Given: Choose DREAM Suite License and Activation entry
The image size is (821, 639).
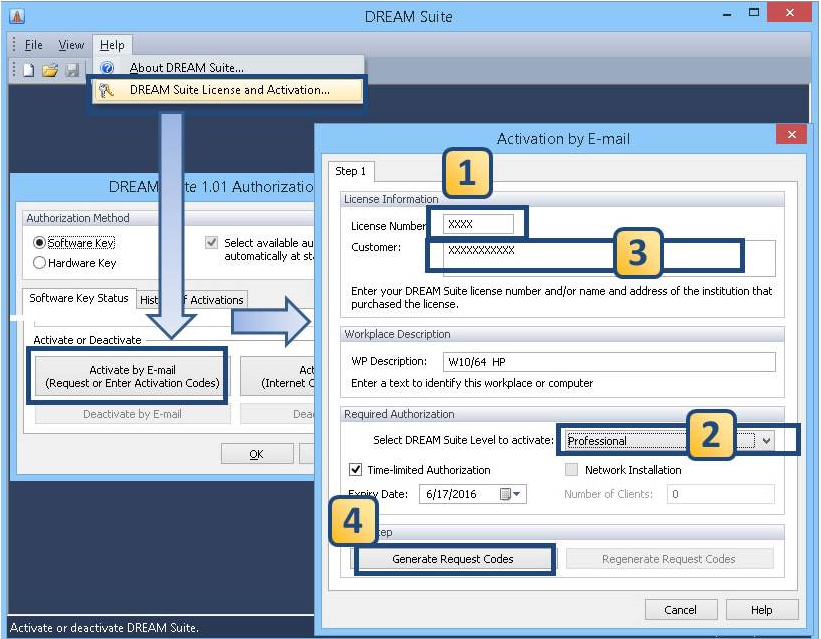Looking at the screenshot, I should (x=228, y=90).
